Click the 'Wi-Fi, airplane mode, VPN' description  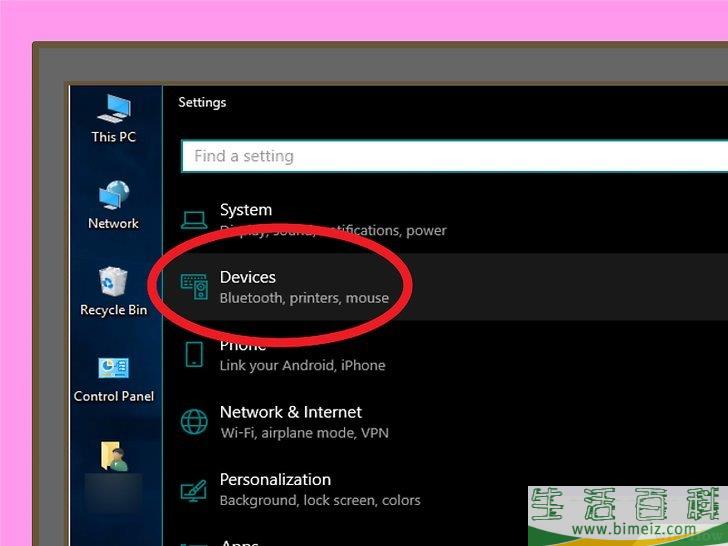click(x=305, y=433)
